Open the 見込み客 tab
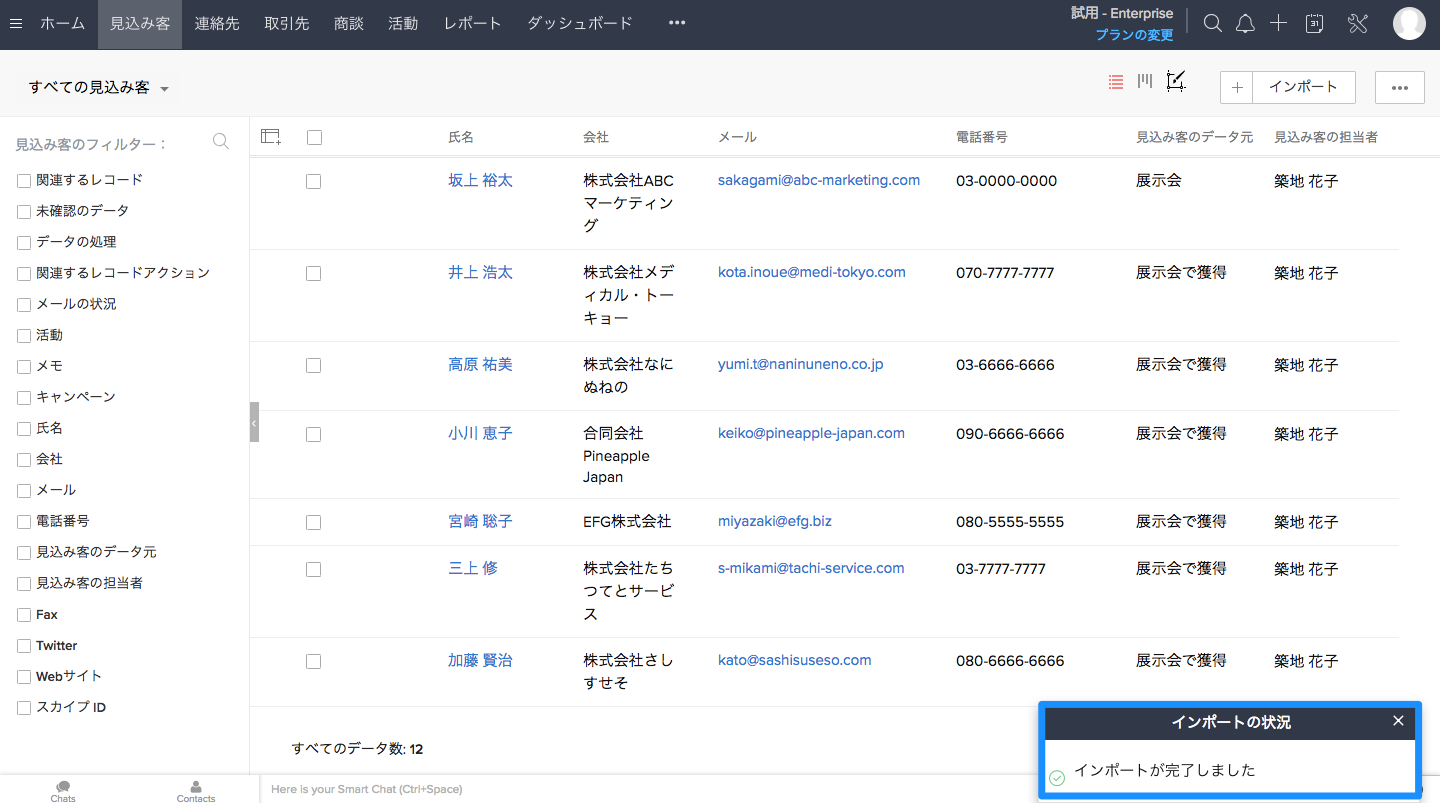Image resolution: width=1440 pixels, height=803 pixels. point(140,24)
